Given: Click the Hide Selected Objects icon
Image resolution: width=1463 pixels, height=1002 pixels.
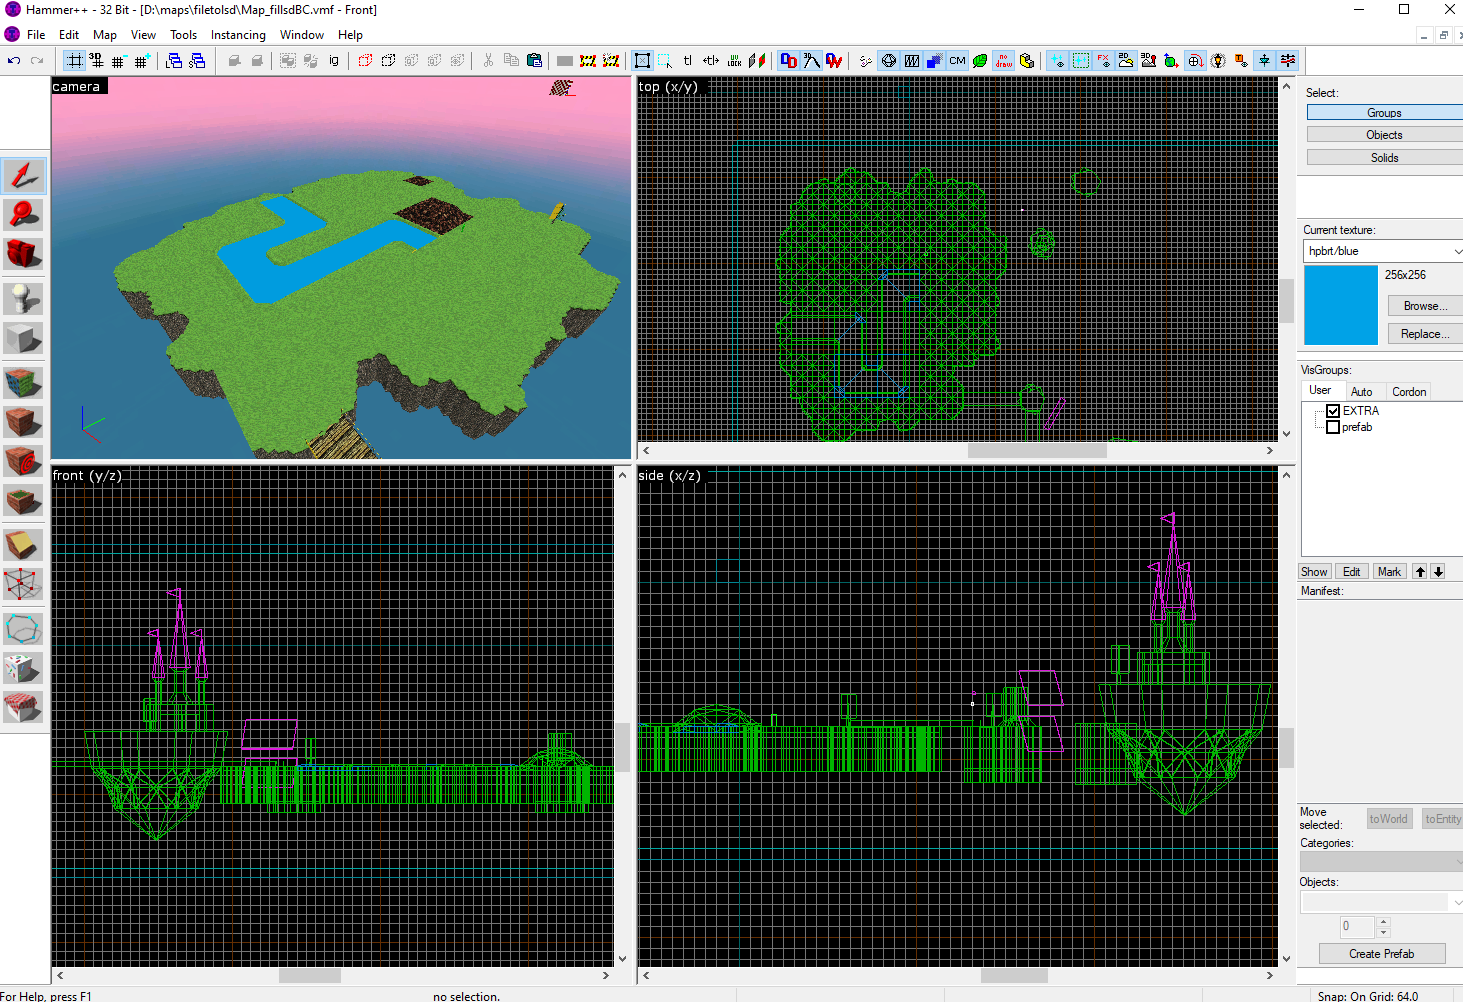Looking at the screenshot, I should click(x=365, y=61).
